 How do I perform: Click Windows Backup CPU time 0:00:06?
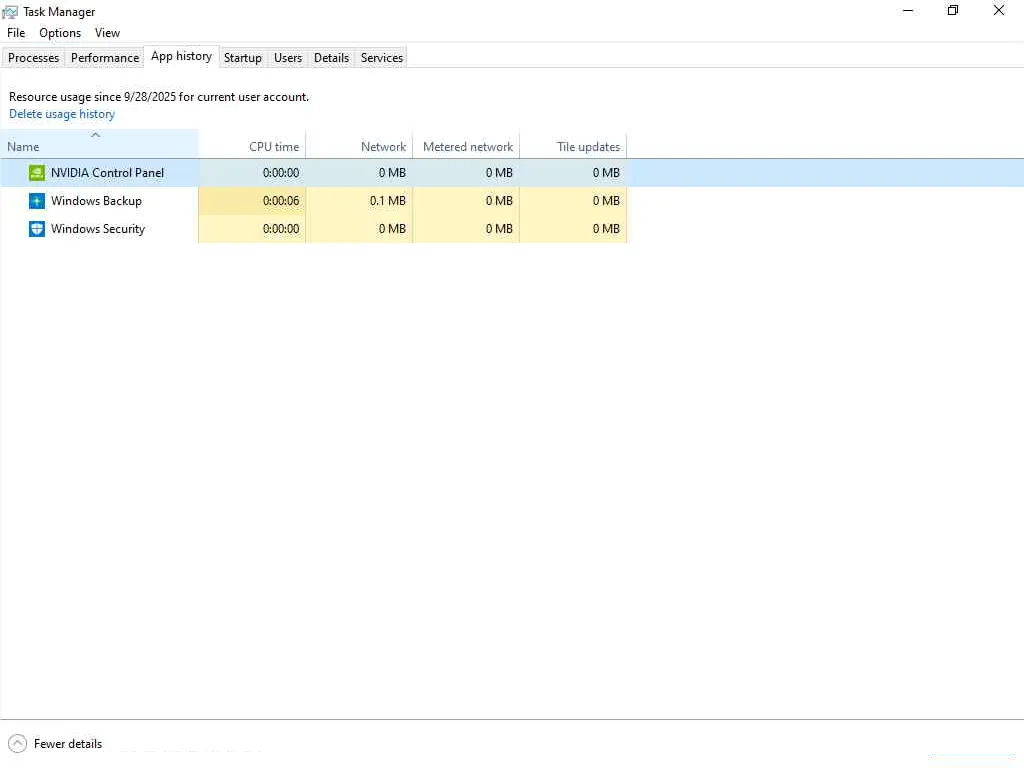tap(252, 201)
